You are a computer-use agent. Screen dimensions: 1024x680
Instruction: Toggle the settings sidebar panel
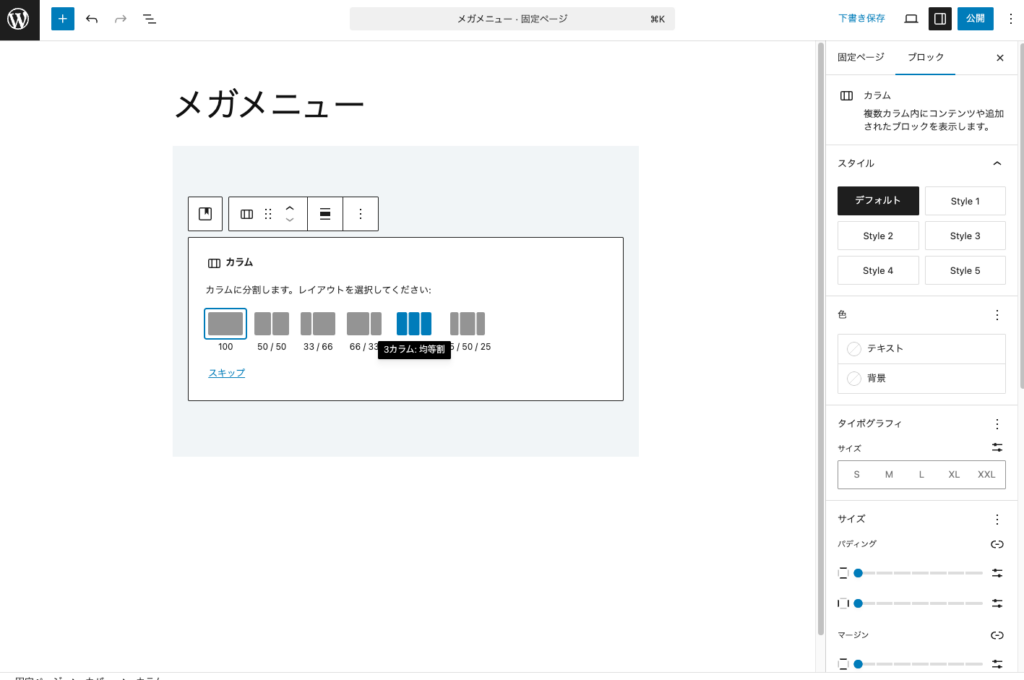(x=940, y=18)
